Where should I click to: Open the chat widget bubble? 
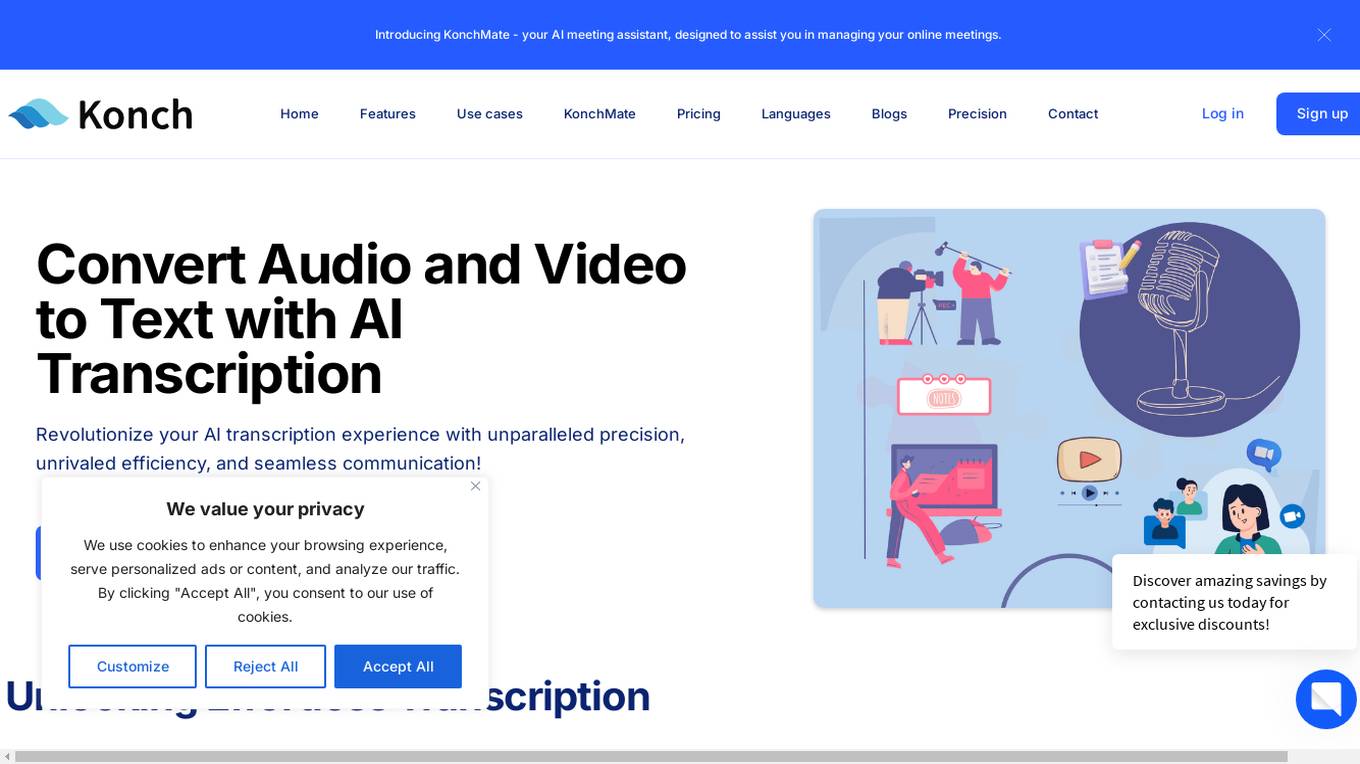(1326, 699)
